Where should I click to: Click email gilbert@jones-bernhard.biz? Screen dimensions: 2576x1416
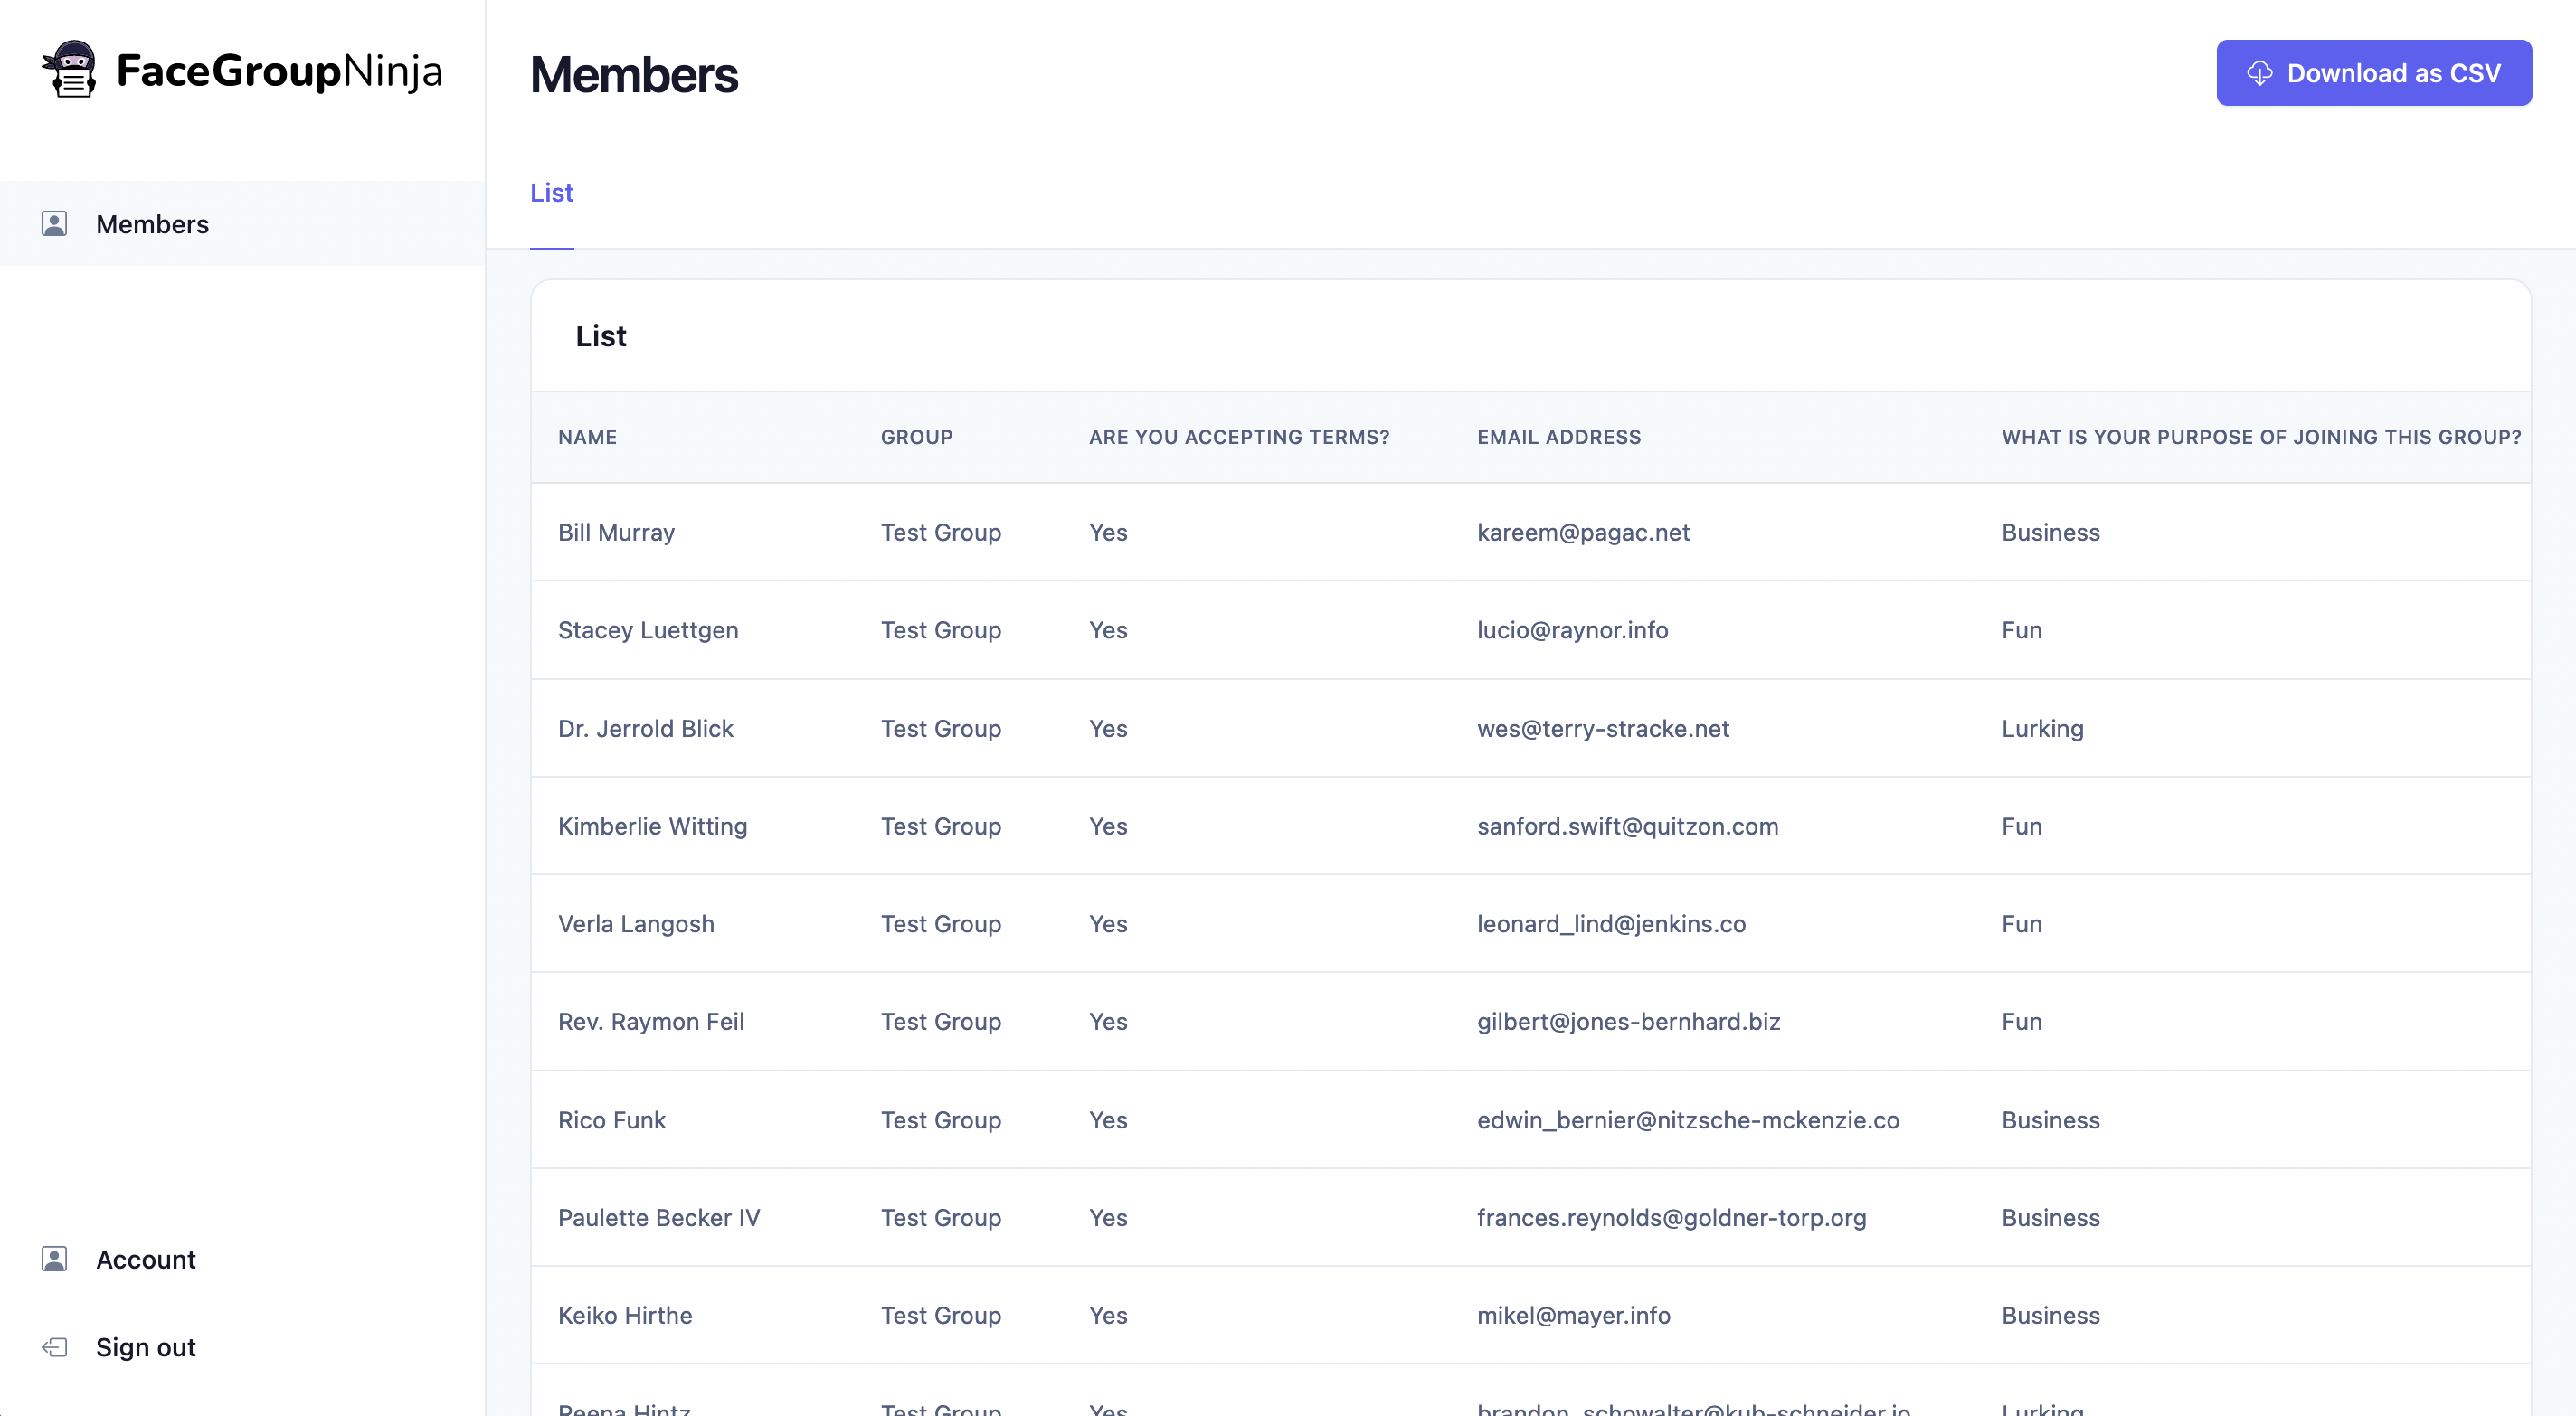(x=1628, y=1021)
